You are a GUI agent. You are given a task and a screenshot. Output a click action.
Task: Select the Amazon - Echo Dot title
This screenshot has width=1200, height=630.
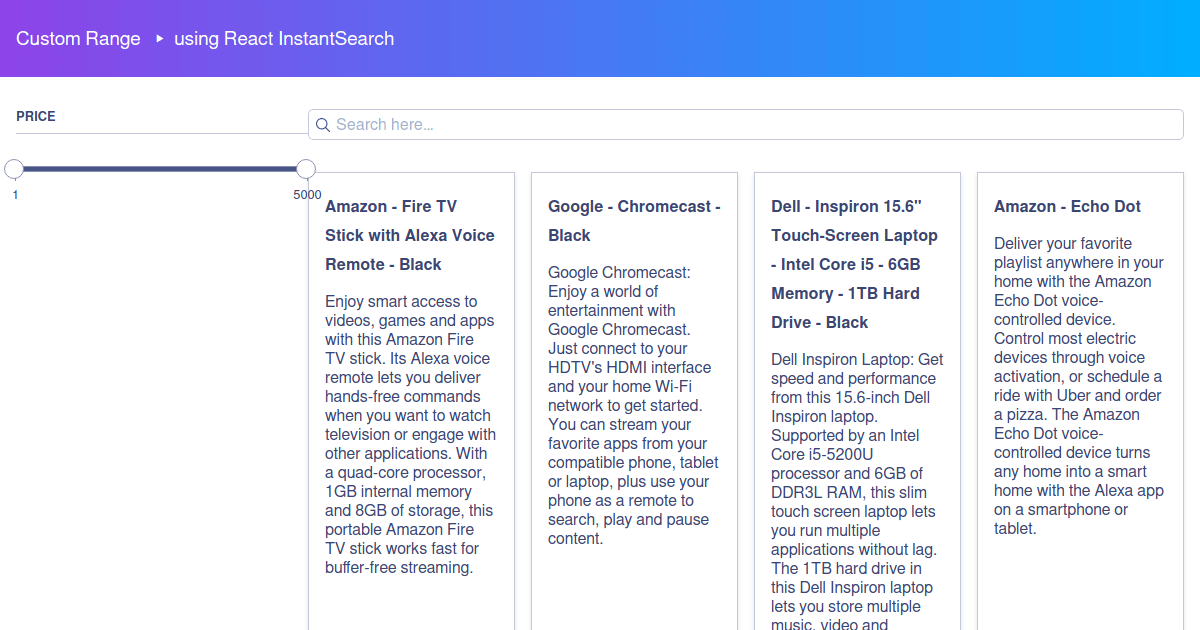[1067, 206]
